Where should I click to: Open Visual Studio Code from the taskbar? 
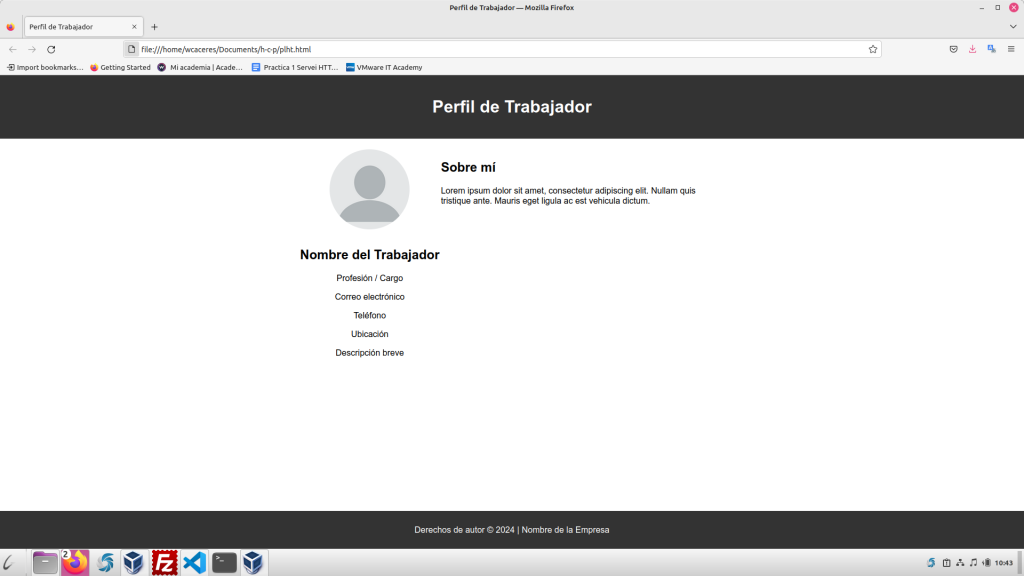(x=194, y=563)
